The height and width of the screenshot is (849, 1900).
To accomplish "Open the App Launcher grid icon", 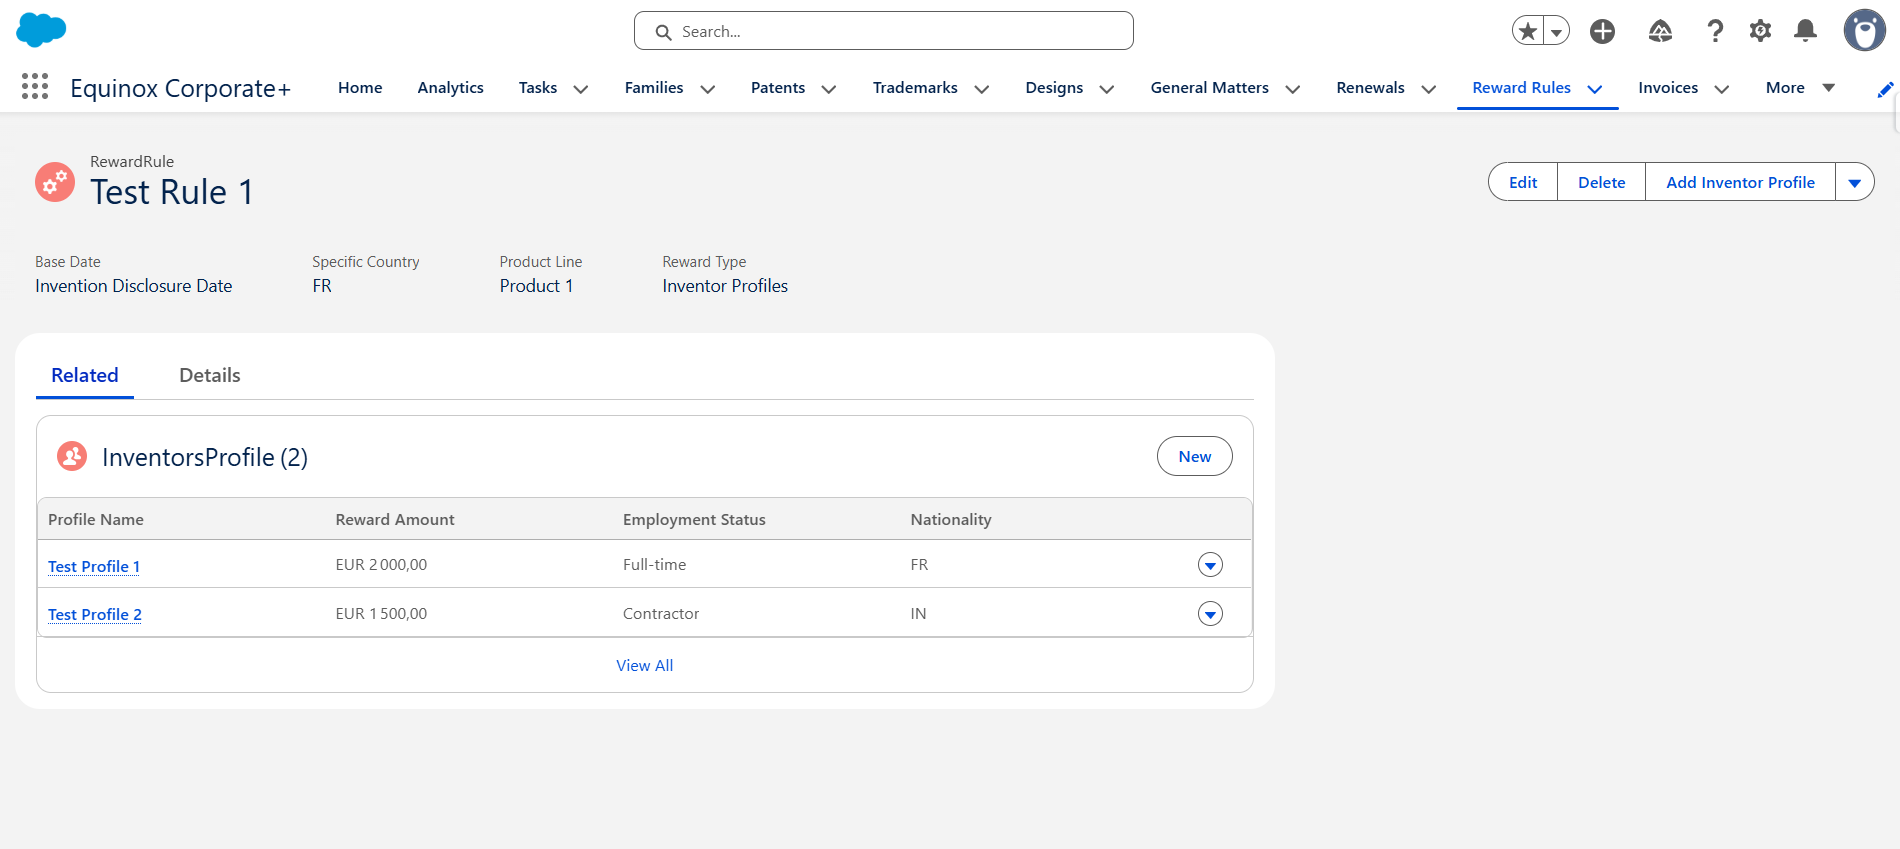I will coord(35,87).
